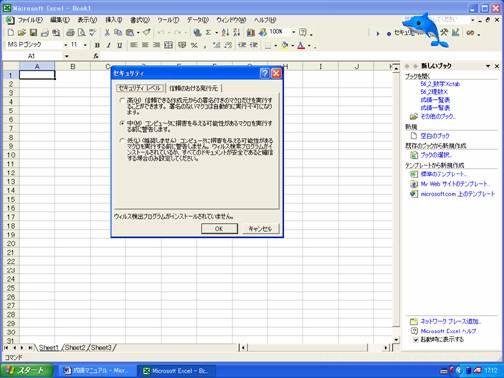Click the Center alignment icon
The height and width of the screenshot is (378, 504).
[x=145, y=45]
